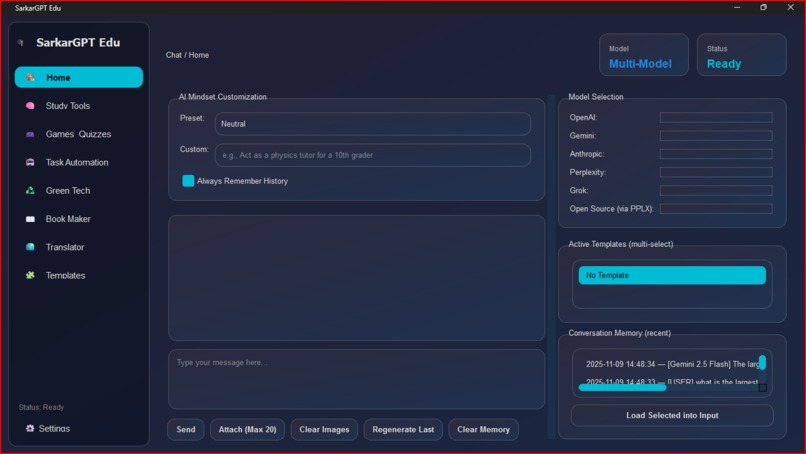Open the OpenAI model dropdown
806x454 pixels.
tap(716, 118)
